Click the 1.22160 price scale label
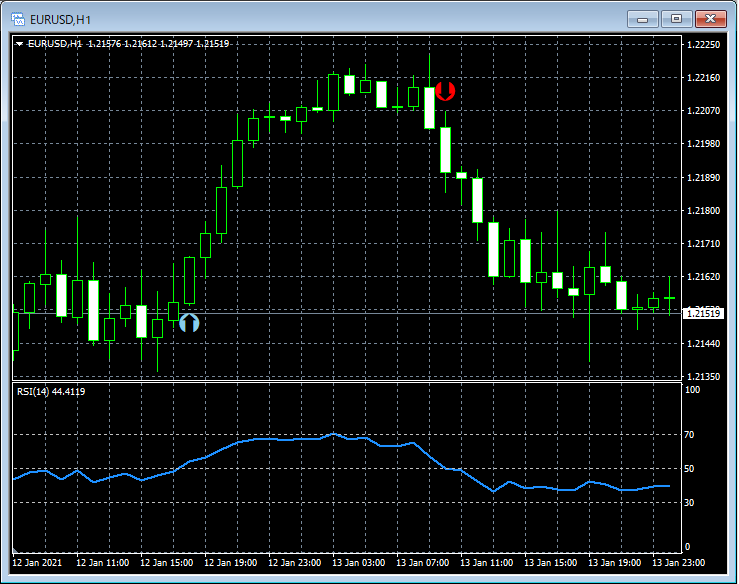 [703, 78]
